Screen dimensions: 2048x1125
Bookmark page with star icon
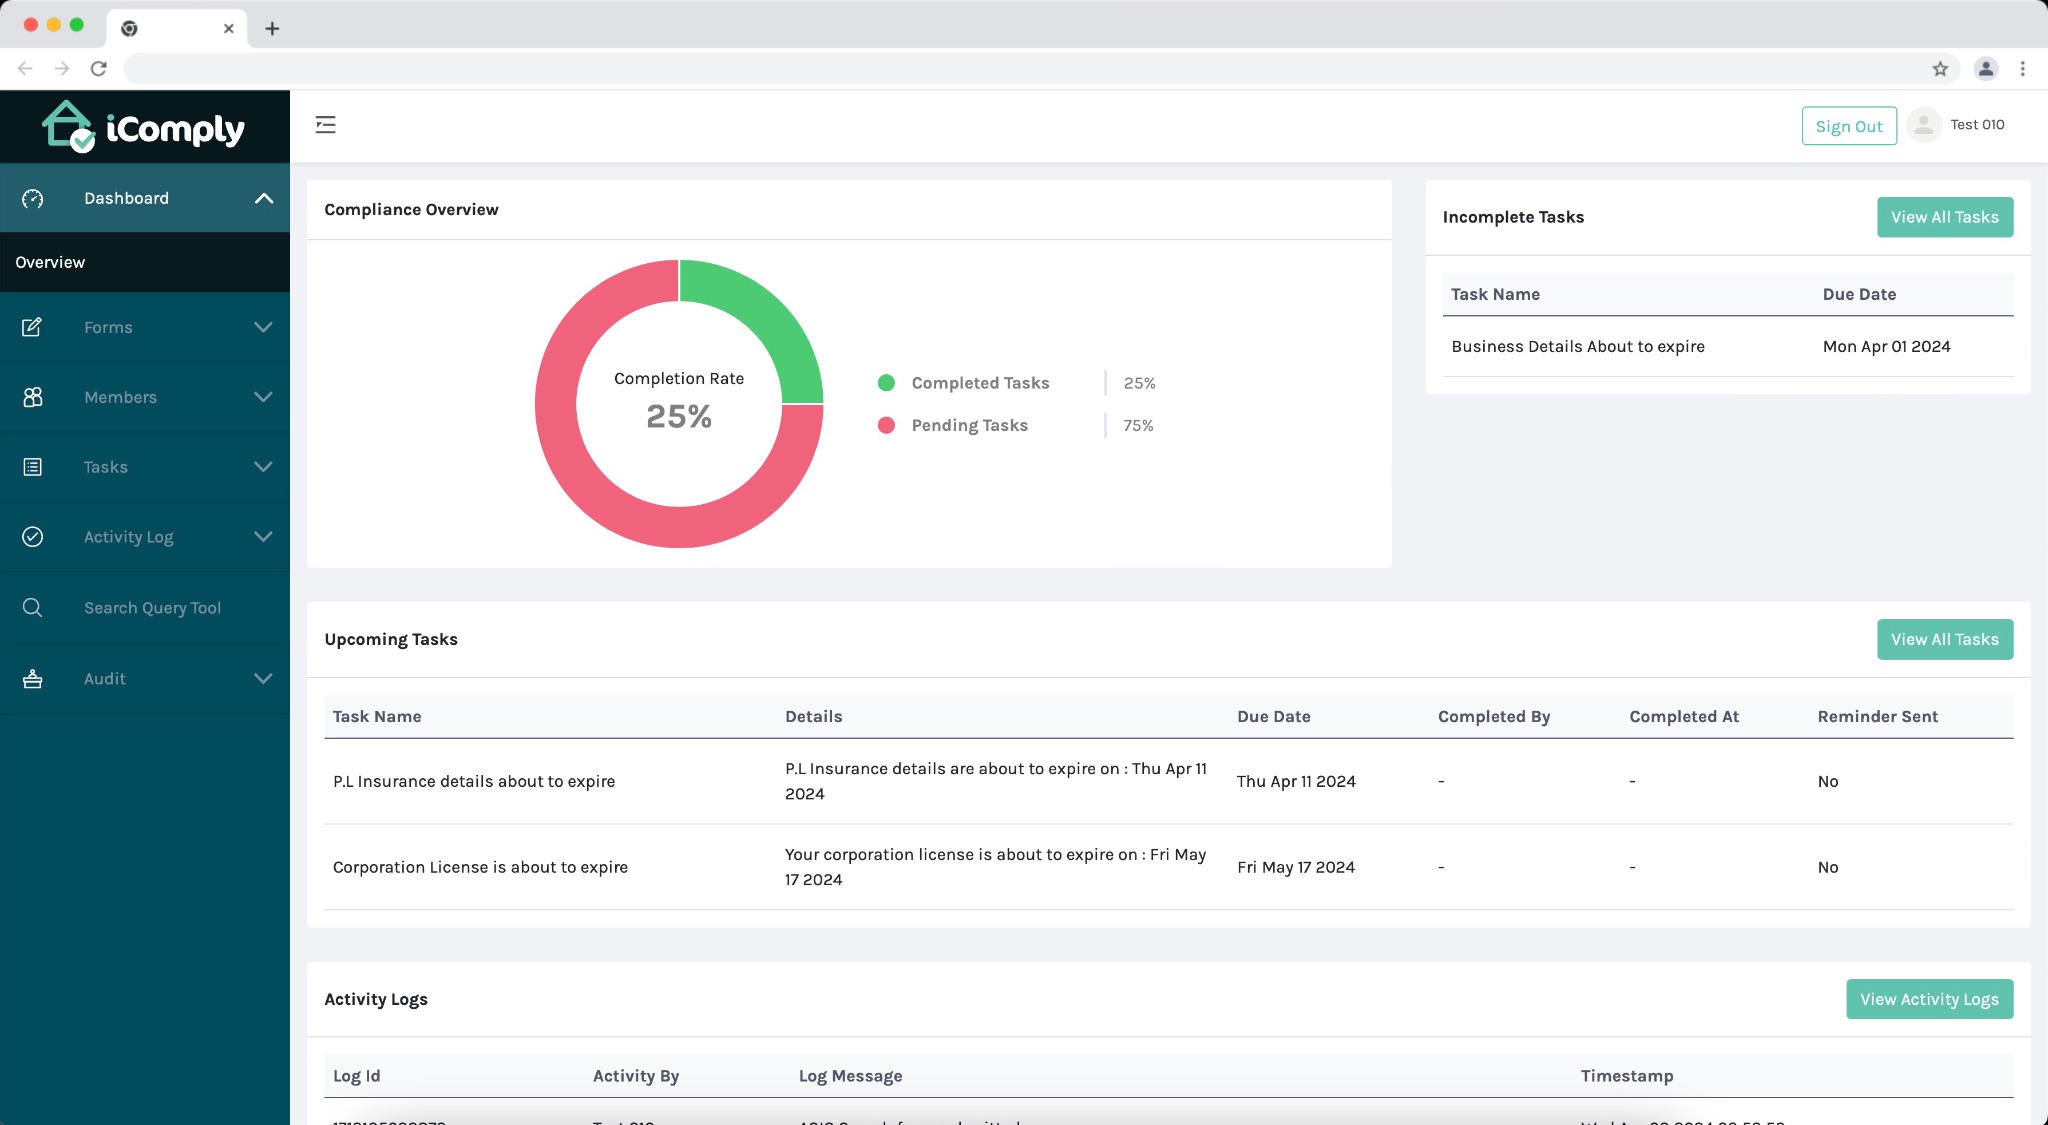click(x=1940, y=69)
